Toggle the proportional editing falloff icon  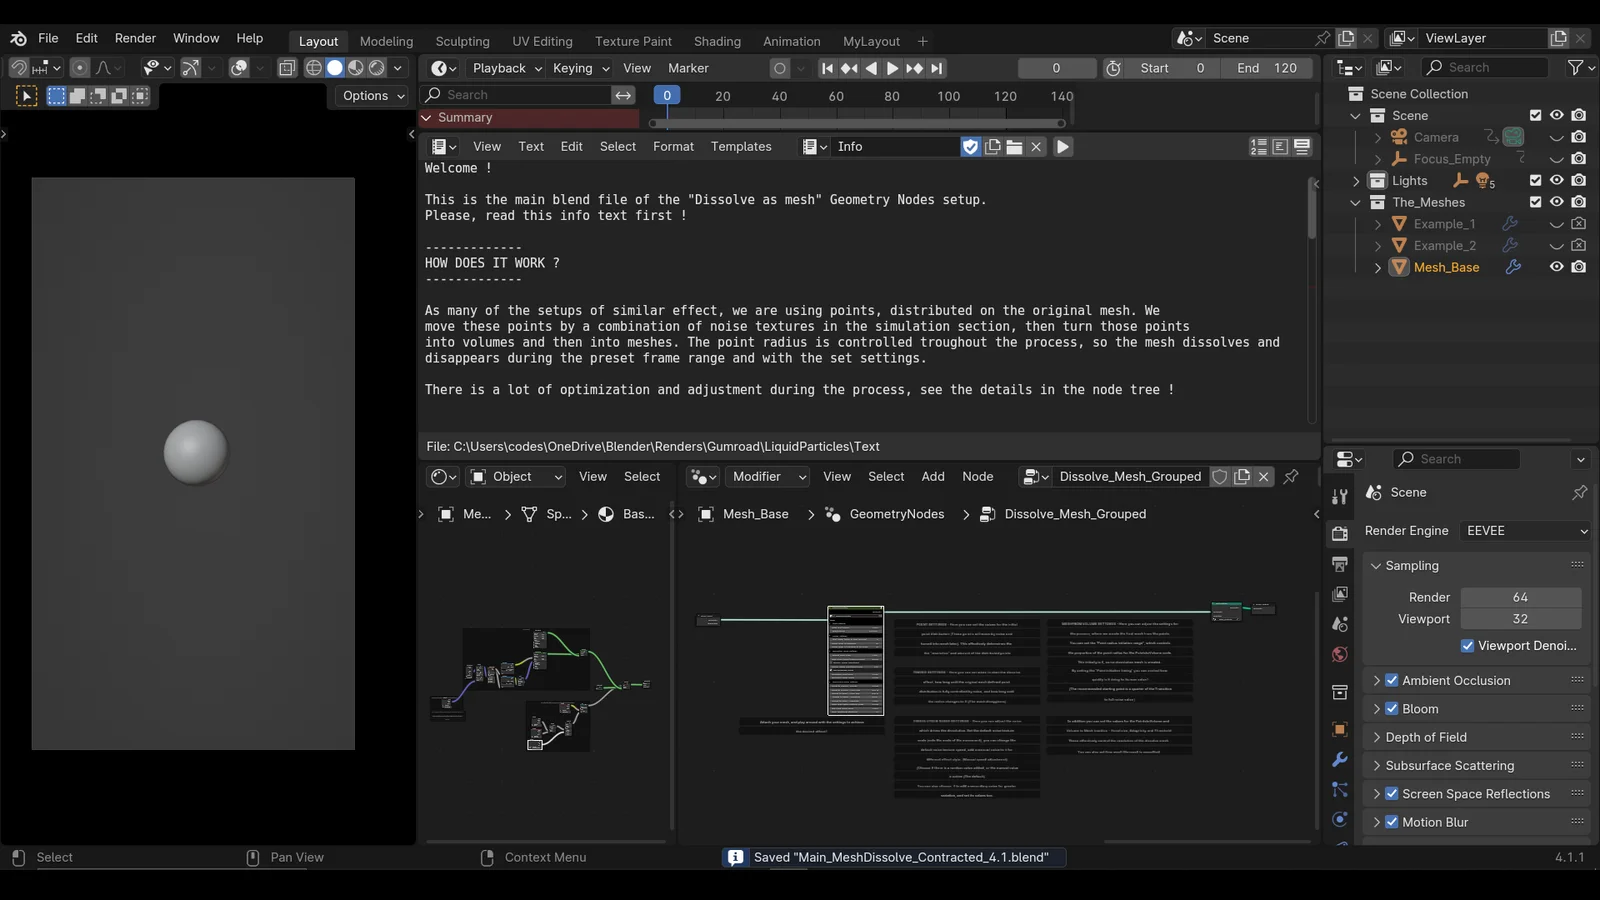(103, 68)
